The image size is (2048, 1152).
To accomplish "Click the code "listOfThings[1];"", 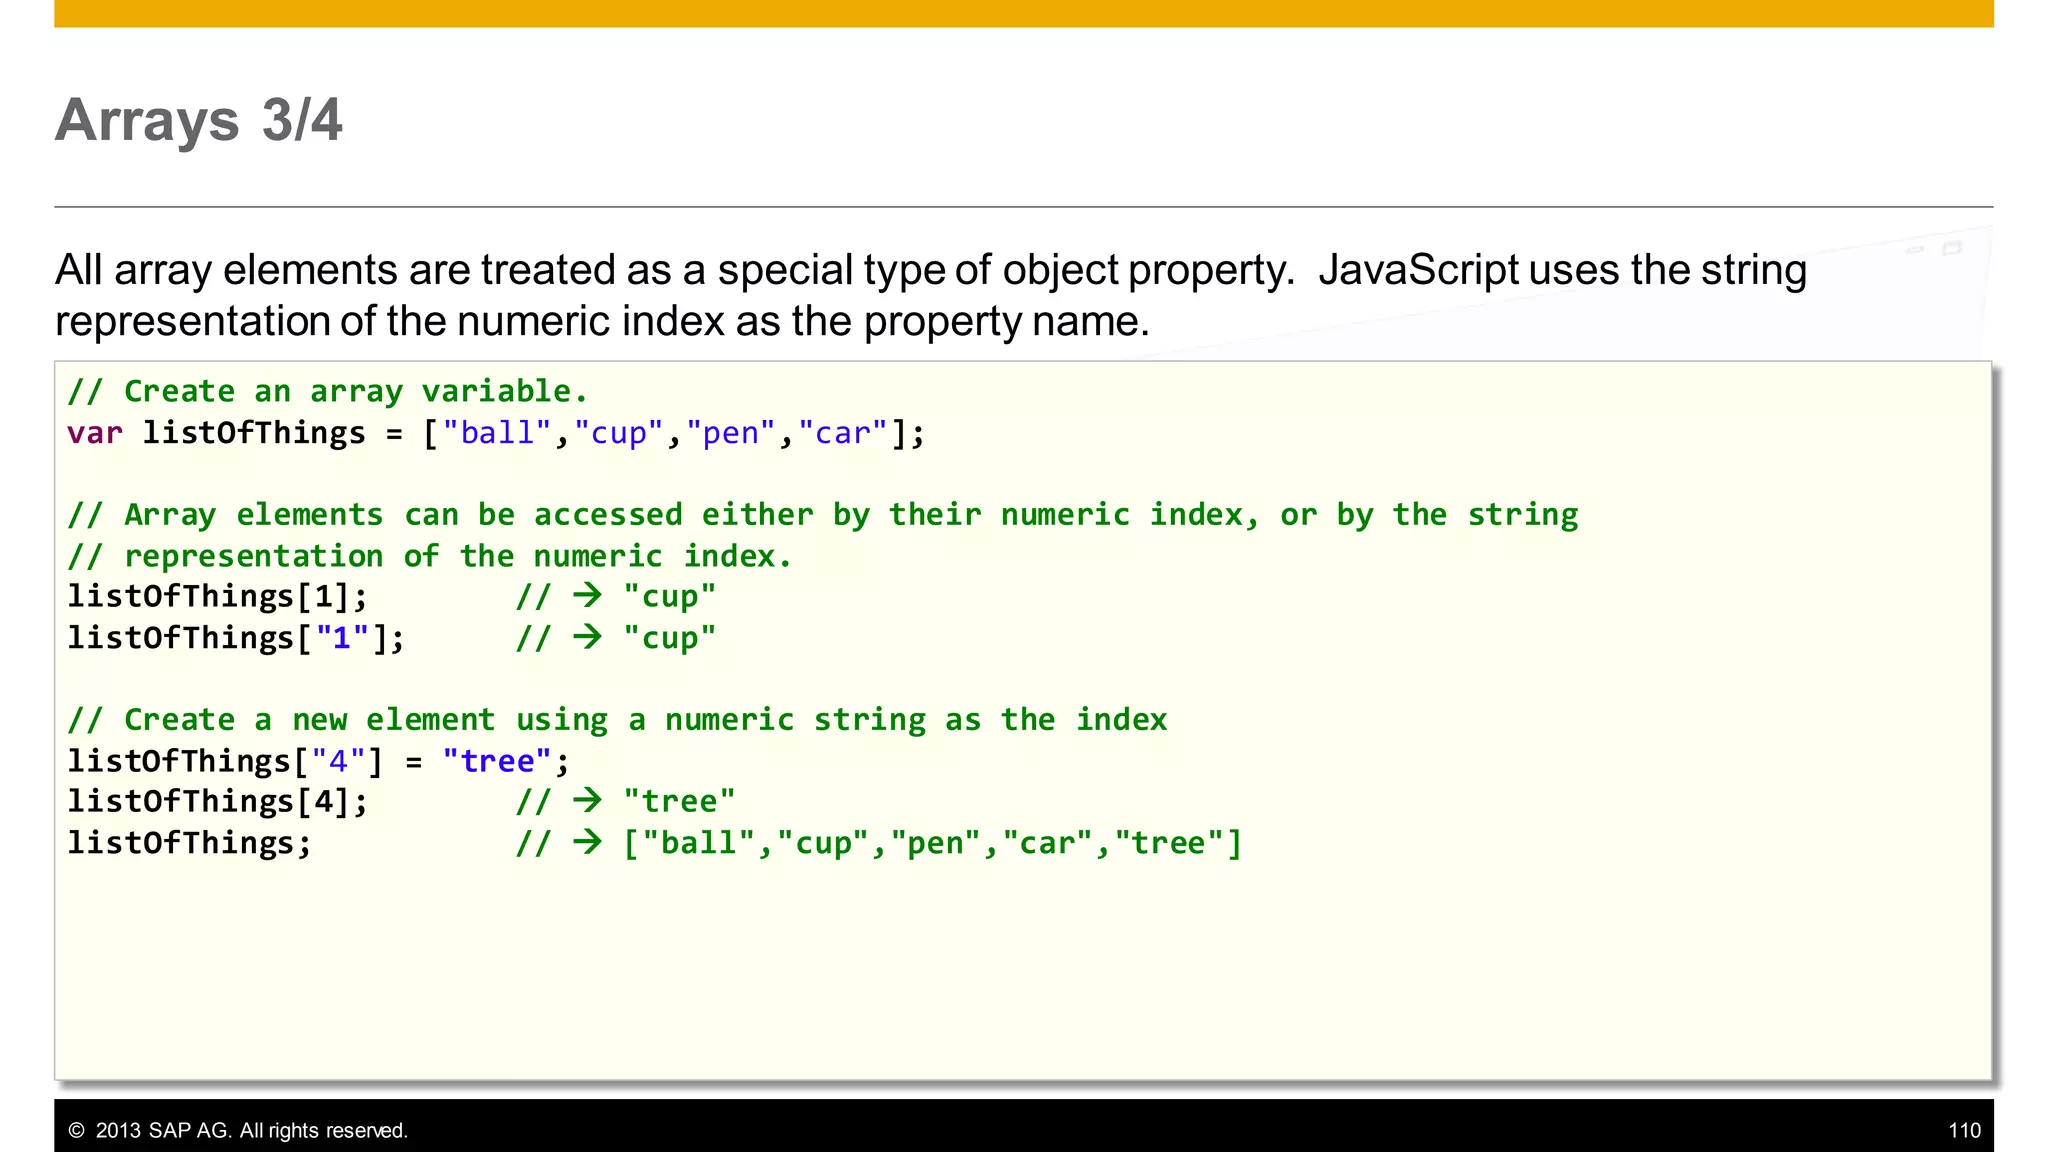I will coord(218,597).
